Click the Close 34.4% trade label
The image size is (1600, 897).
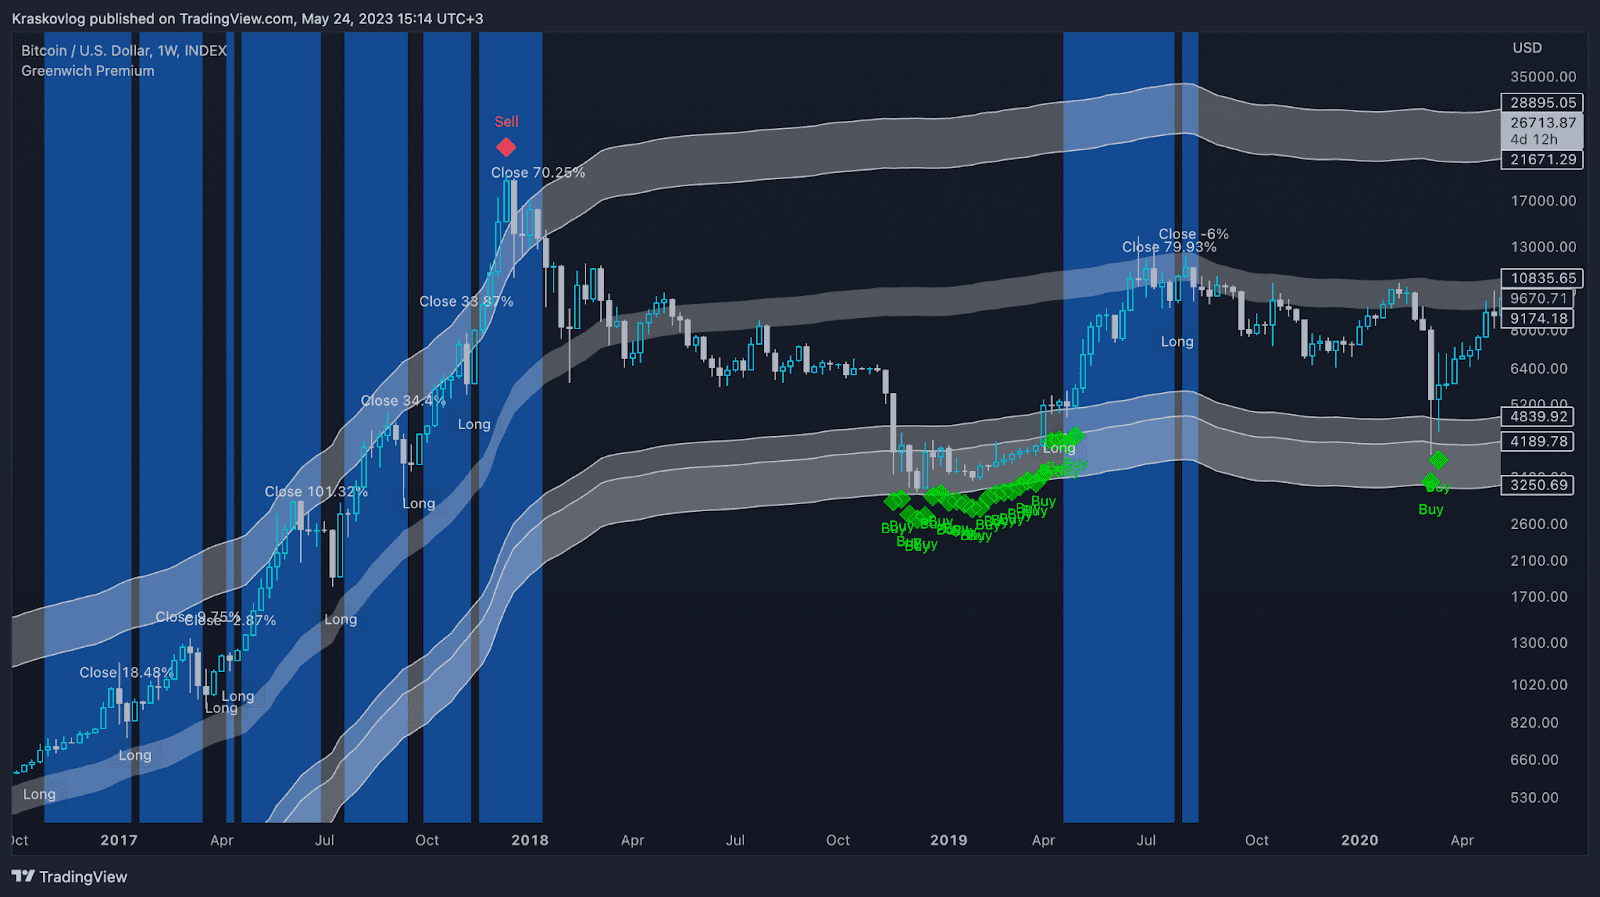pyautogui.click(x=402, y=401)
